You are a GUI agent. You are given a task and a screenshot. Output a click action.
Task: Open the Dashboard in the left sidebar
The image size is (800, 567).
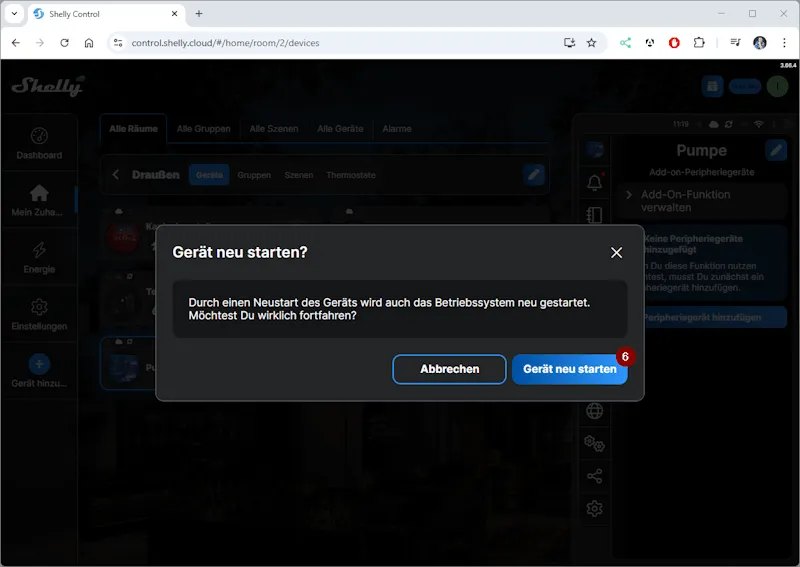coord(39,144)
